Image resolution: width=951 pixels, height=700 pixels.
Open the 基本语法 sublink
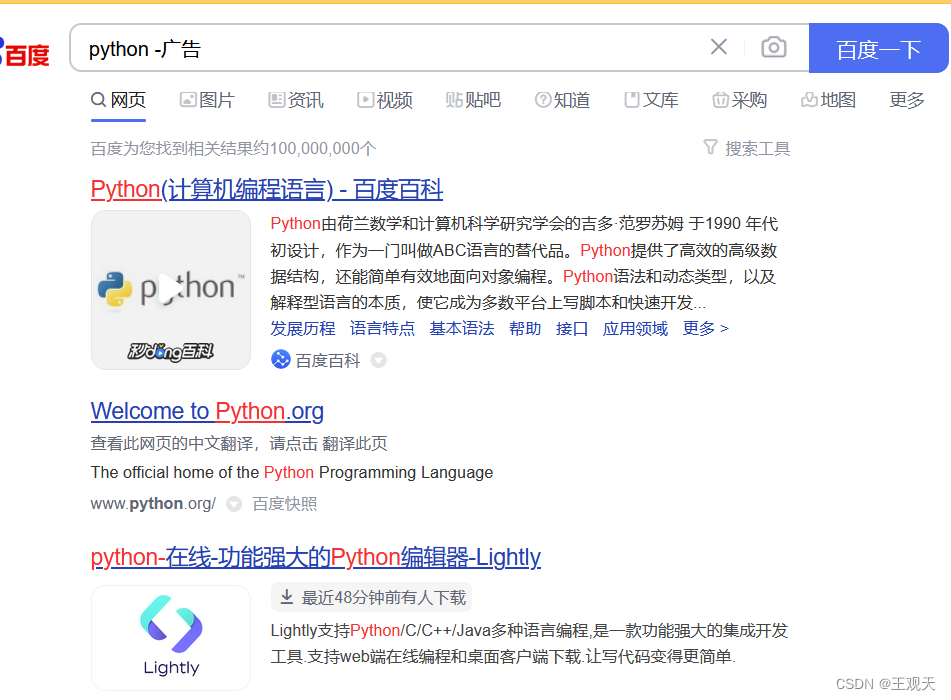(462, 329)
